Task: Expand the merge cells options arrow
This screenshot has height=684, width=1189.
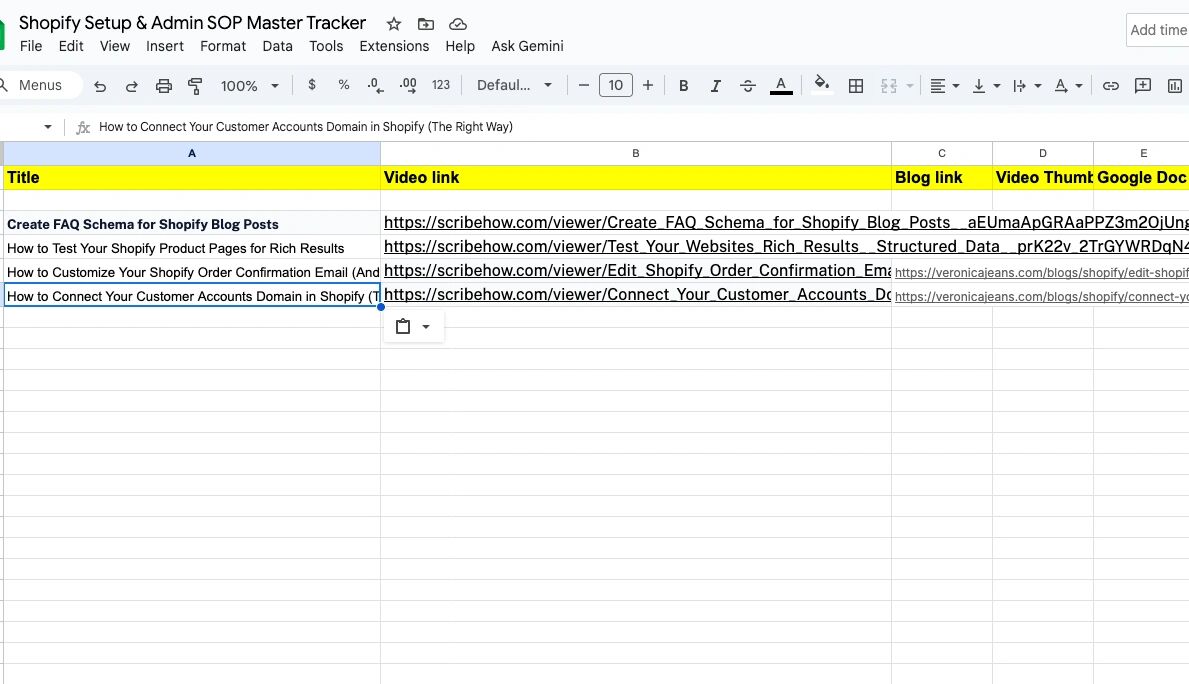Action: coord(910,86)
